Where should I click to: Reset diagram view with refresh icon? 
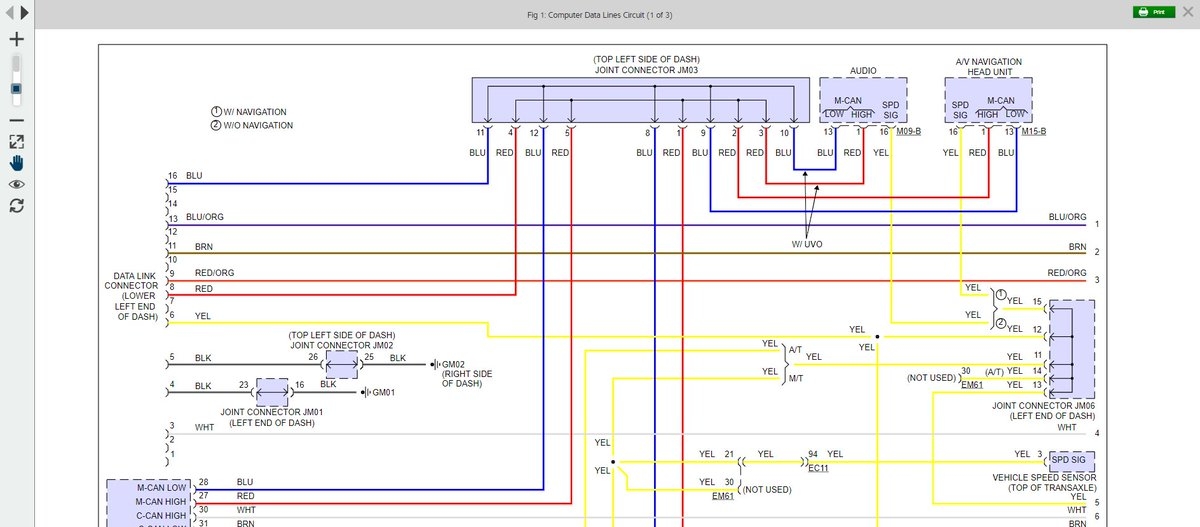tap(16, 205)
